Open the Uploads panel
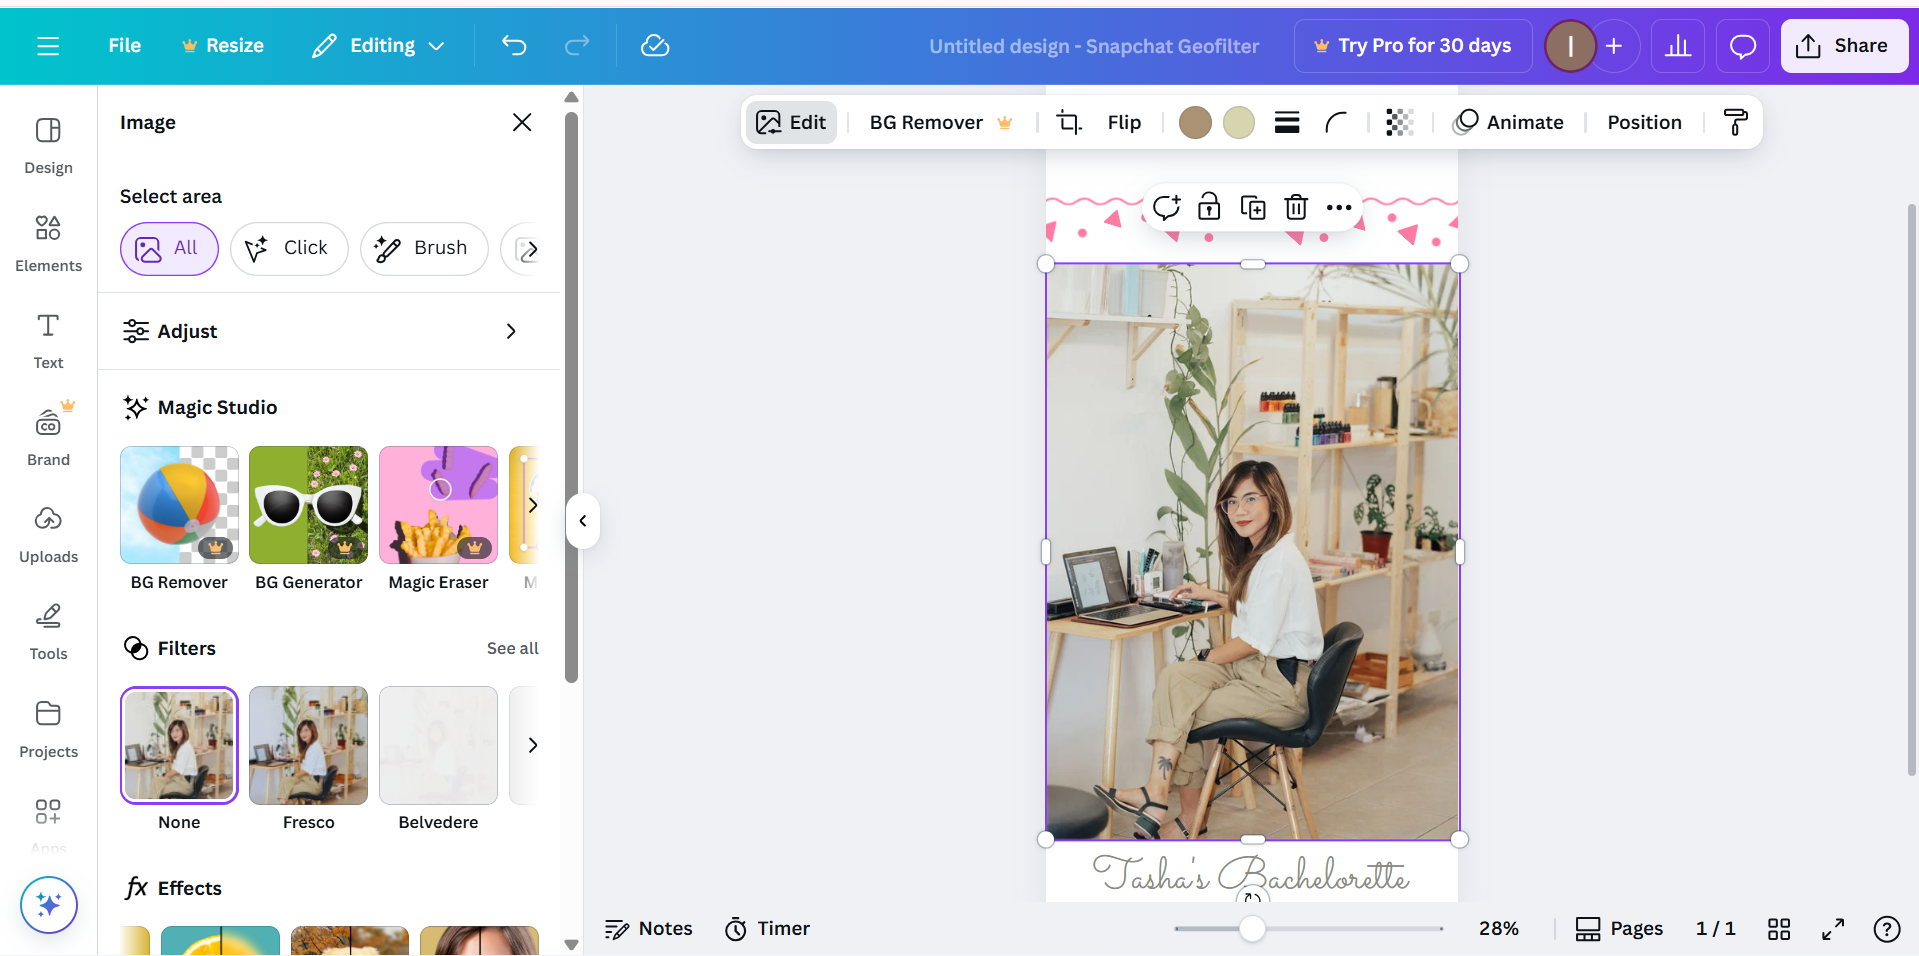Image resolution: width=1919 pixels, height=956 pixels. 47,533
